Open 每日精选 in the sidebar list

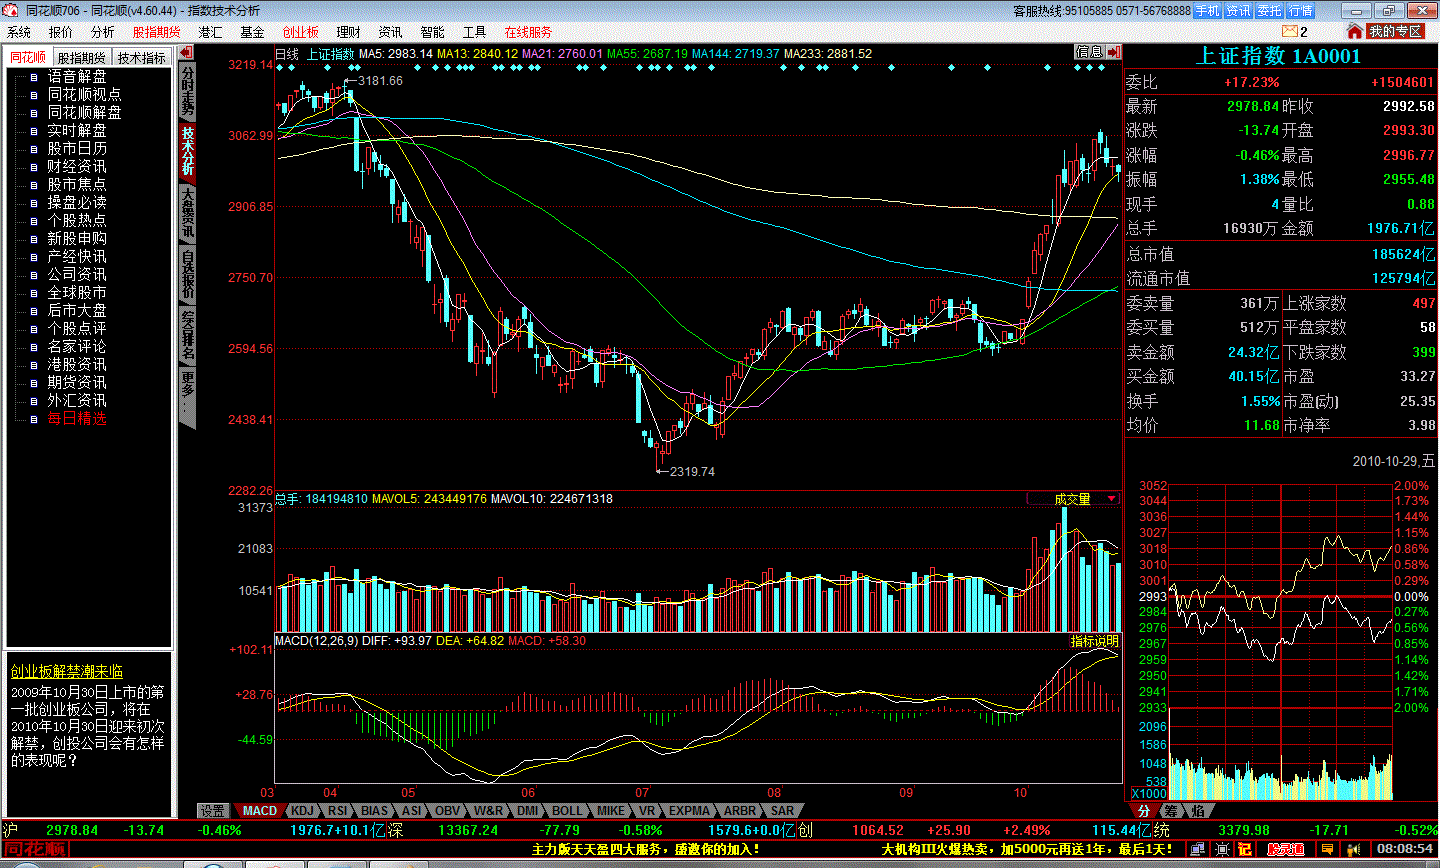(77, 418)
